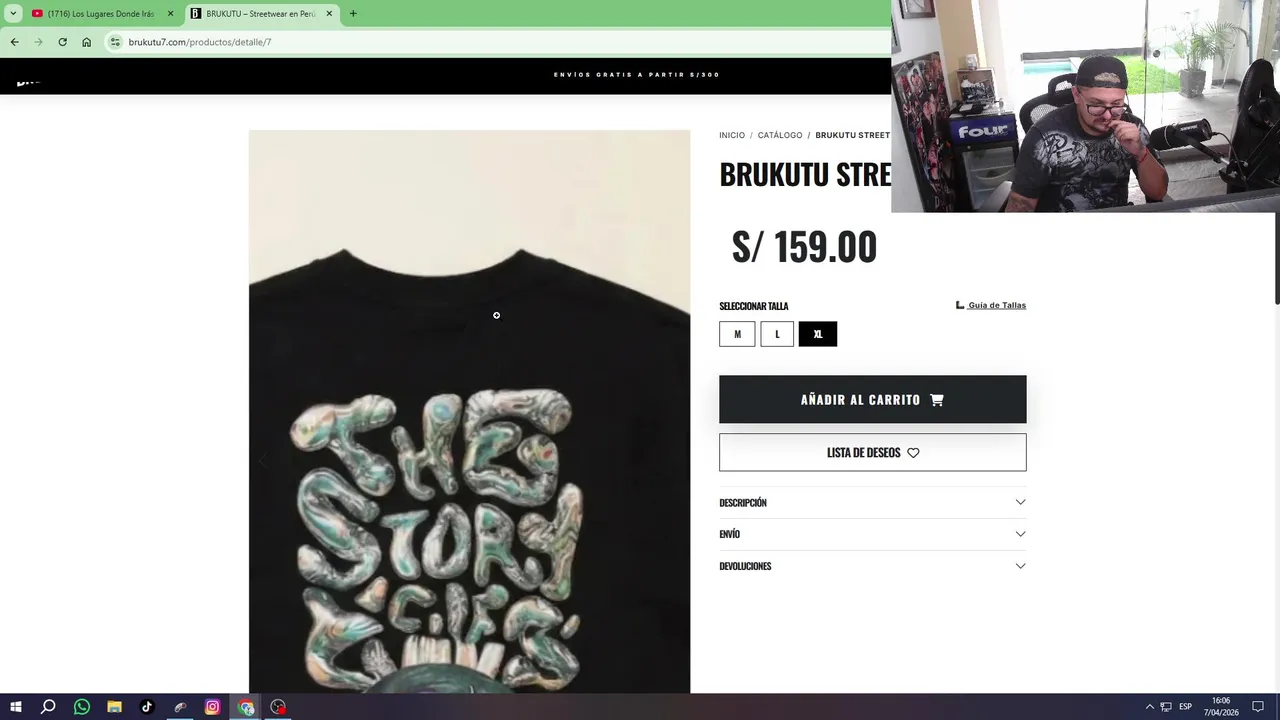The width and height of the screenshot is (1280, 720).
Task: Switch to the YouTube Los Lugares tab
Action: coord(102,14)
